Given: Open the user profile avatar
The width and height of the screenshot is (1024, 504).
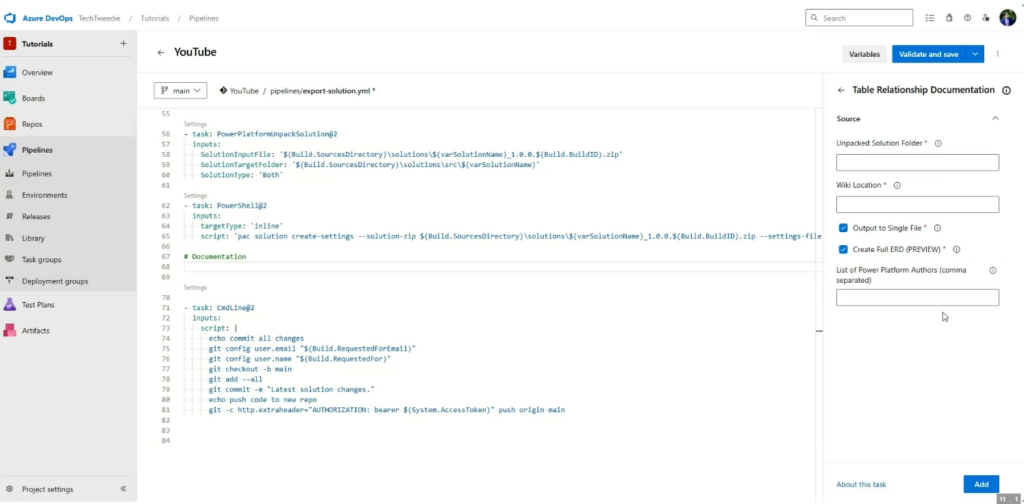Looking at the screenshot, I should [x=1008, y=18].
